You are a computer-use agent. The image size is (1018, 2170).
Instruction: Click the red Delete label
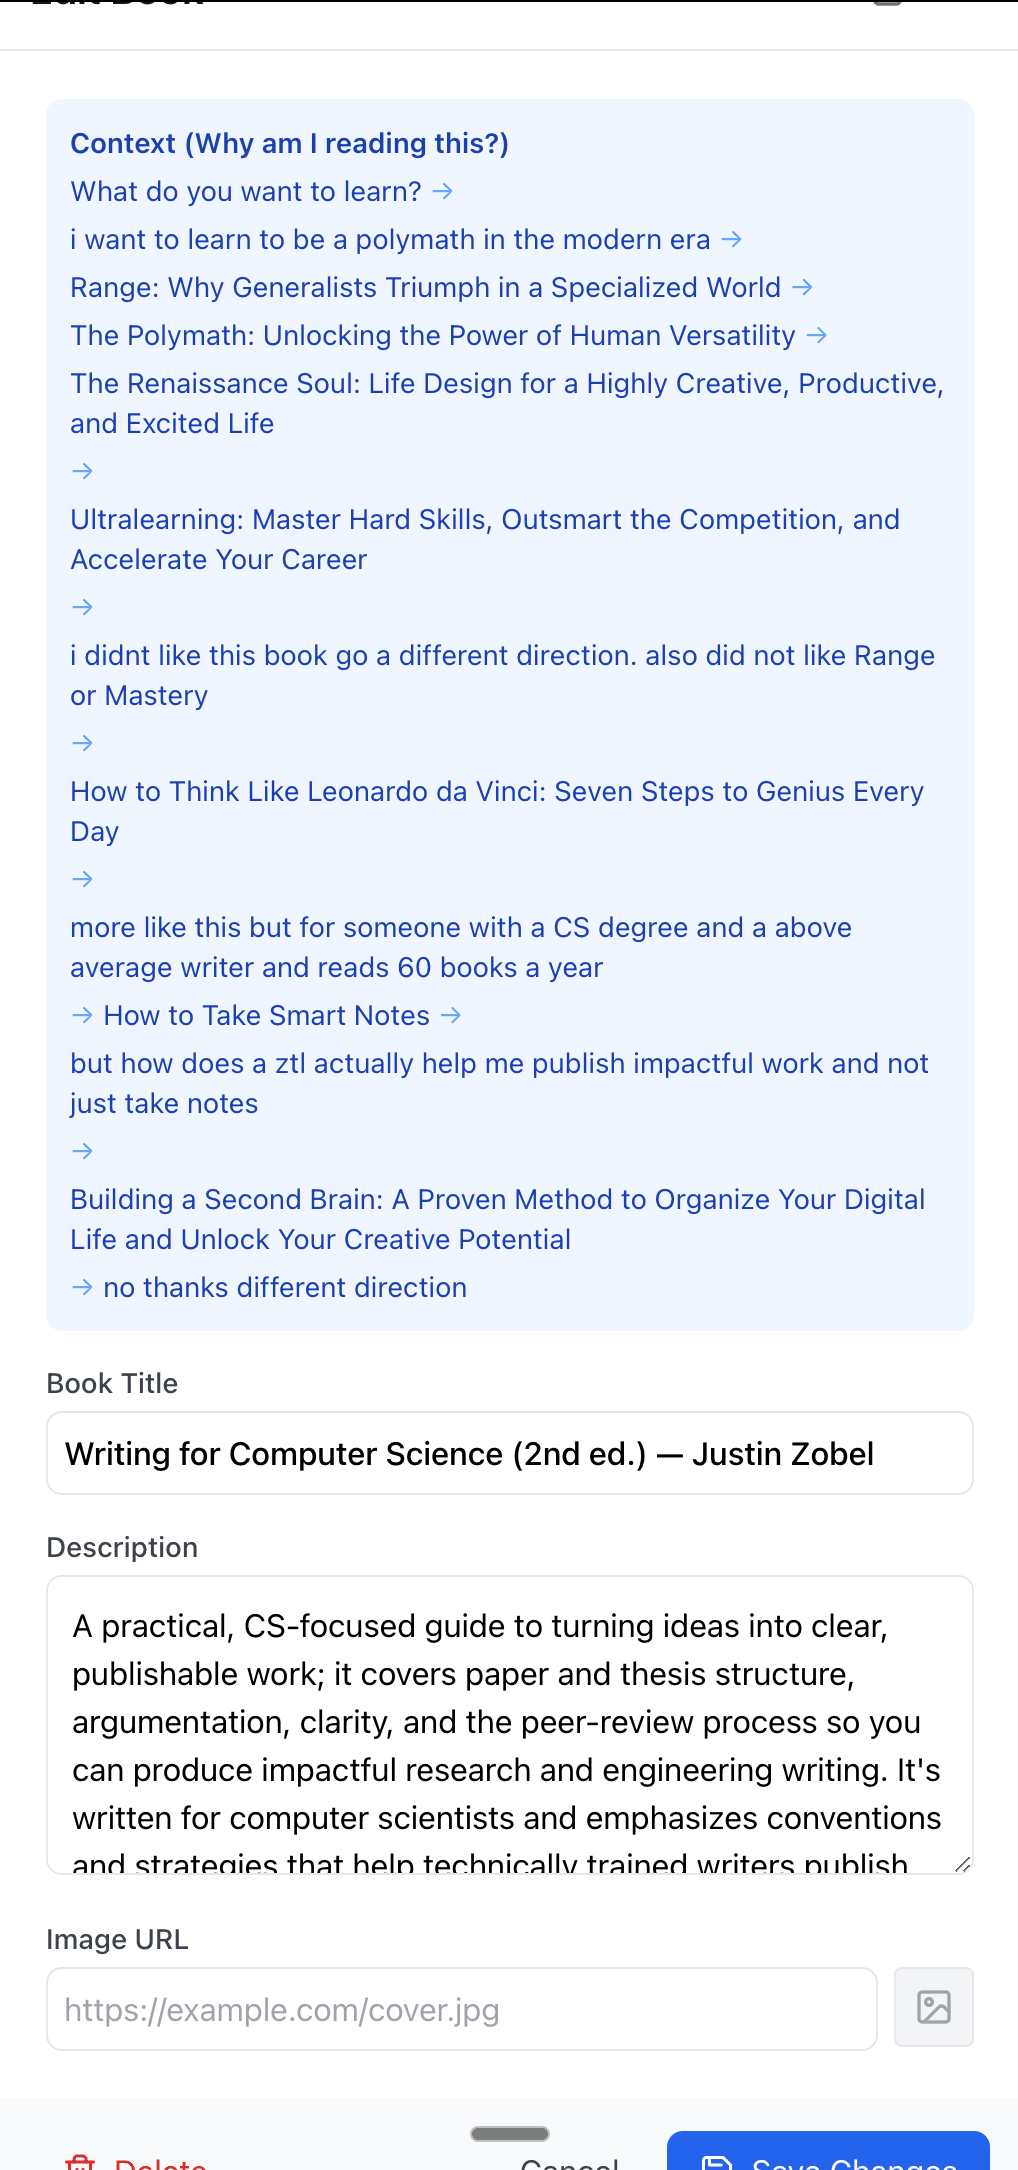click(160, 2163)
